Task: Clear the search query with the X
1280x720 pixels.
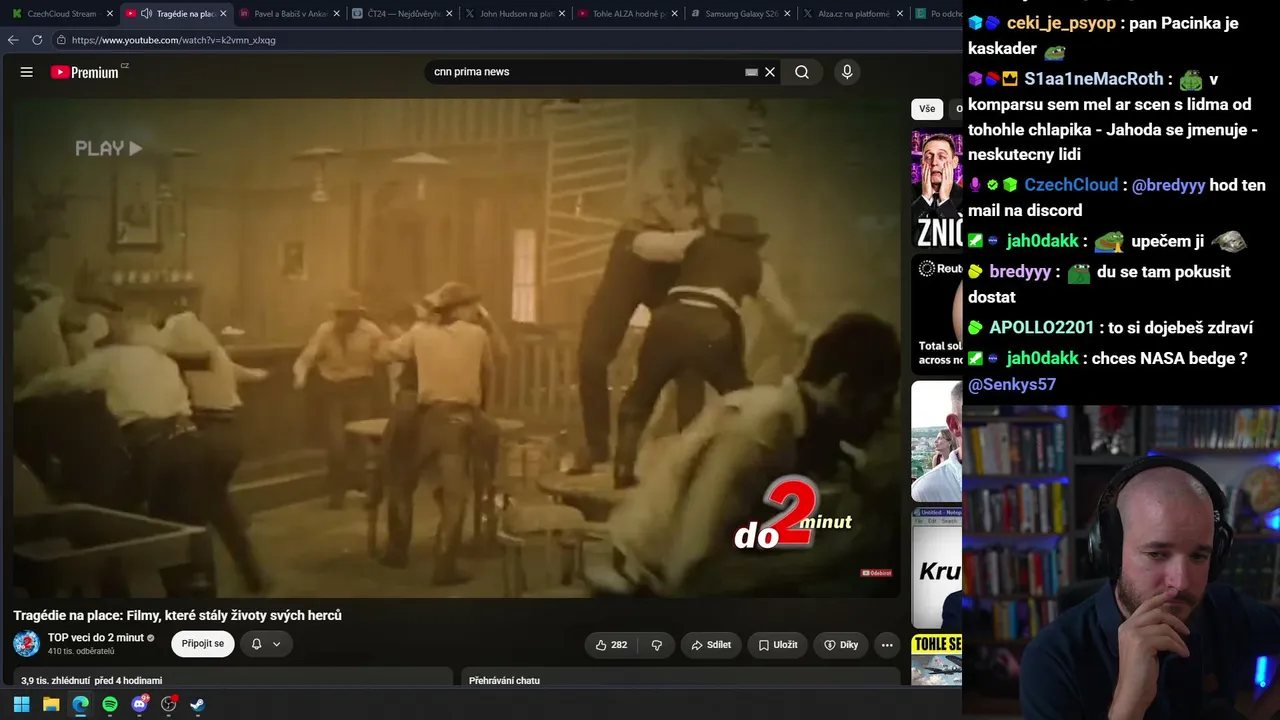Action: point(770,72)
